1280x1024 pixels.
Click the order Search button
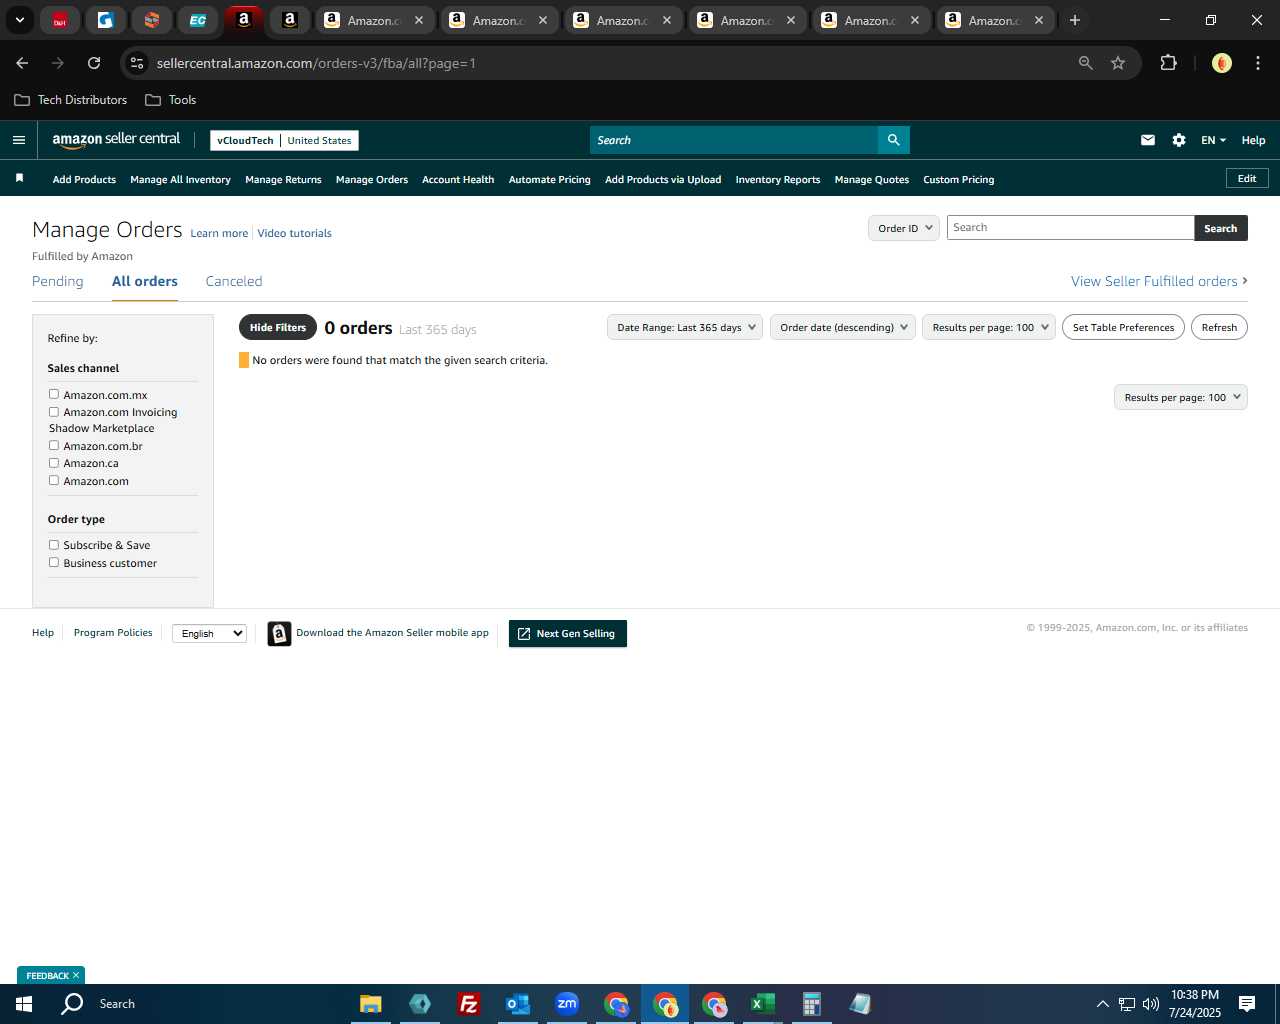(x=1221, y=228)
